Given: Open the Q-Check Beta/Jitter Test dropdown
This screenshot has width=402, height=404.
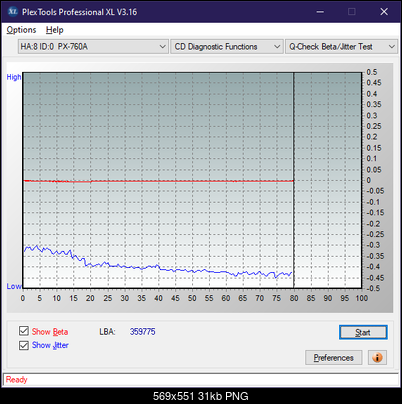Looking at the screenshot, I should coord(341,47).
